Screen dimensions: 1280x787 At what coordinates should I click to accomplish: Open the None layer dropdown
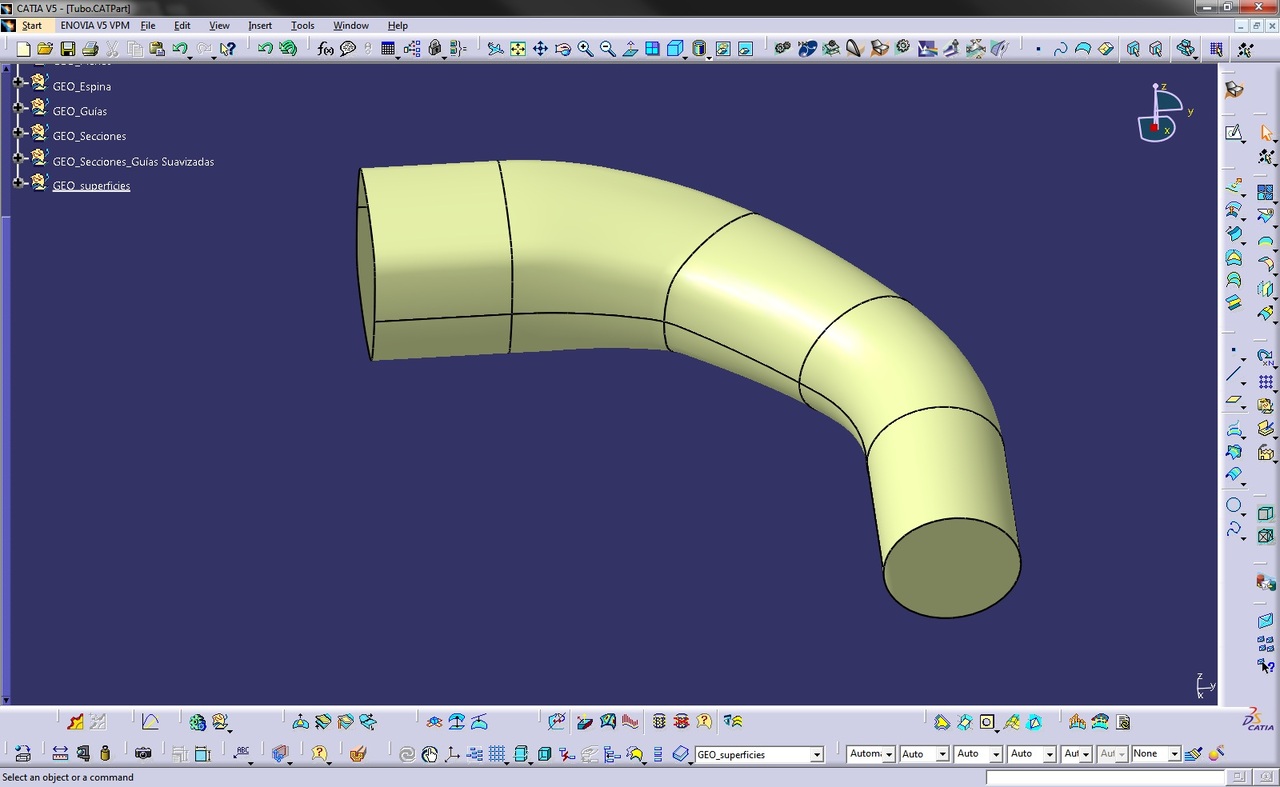[1174, 755]
